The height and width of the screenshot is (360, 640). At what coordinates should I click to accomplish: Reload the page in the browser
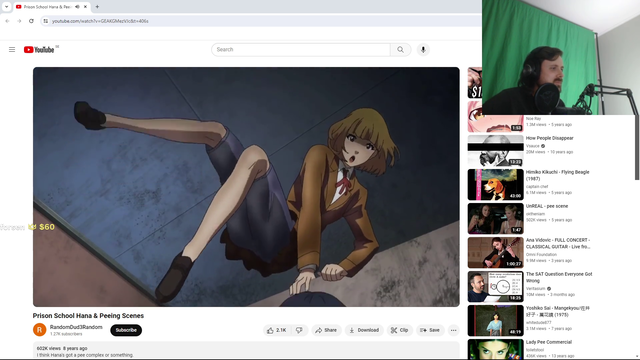click(x=31, y=21)
